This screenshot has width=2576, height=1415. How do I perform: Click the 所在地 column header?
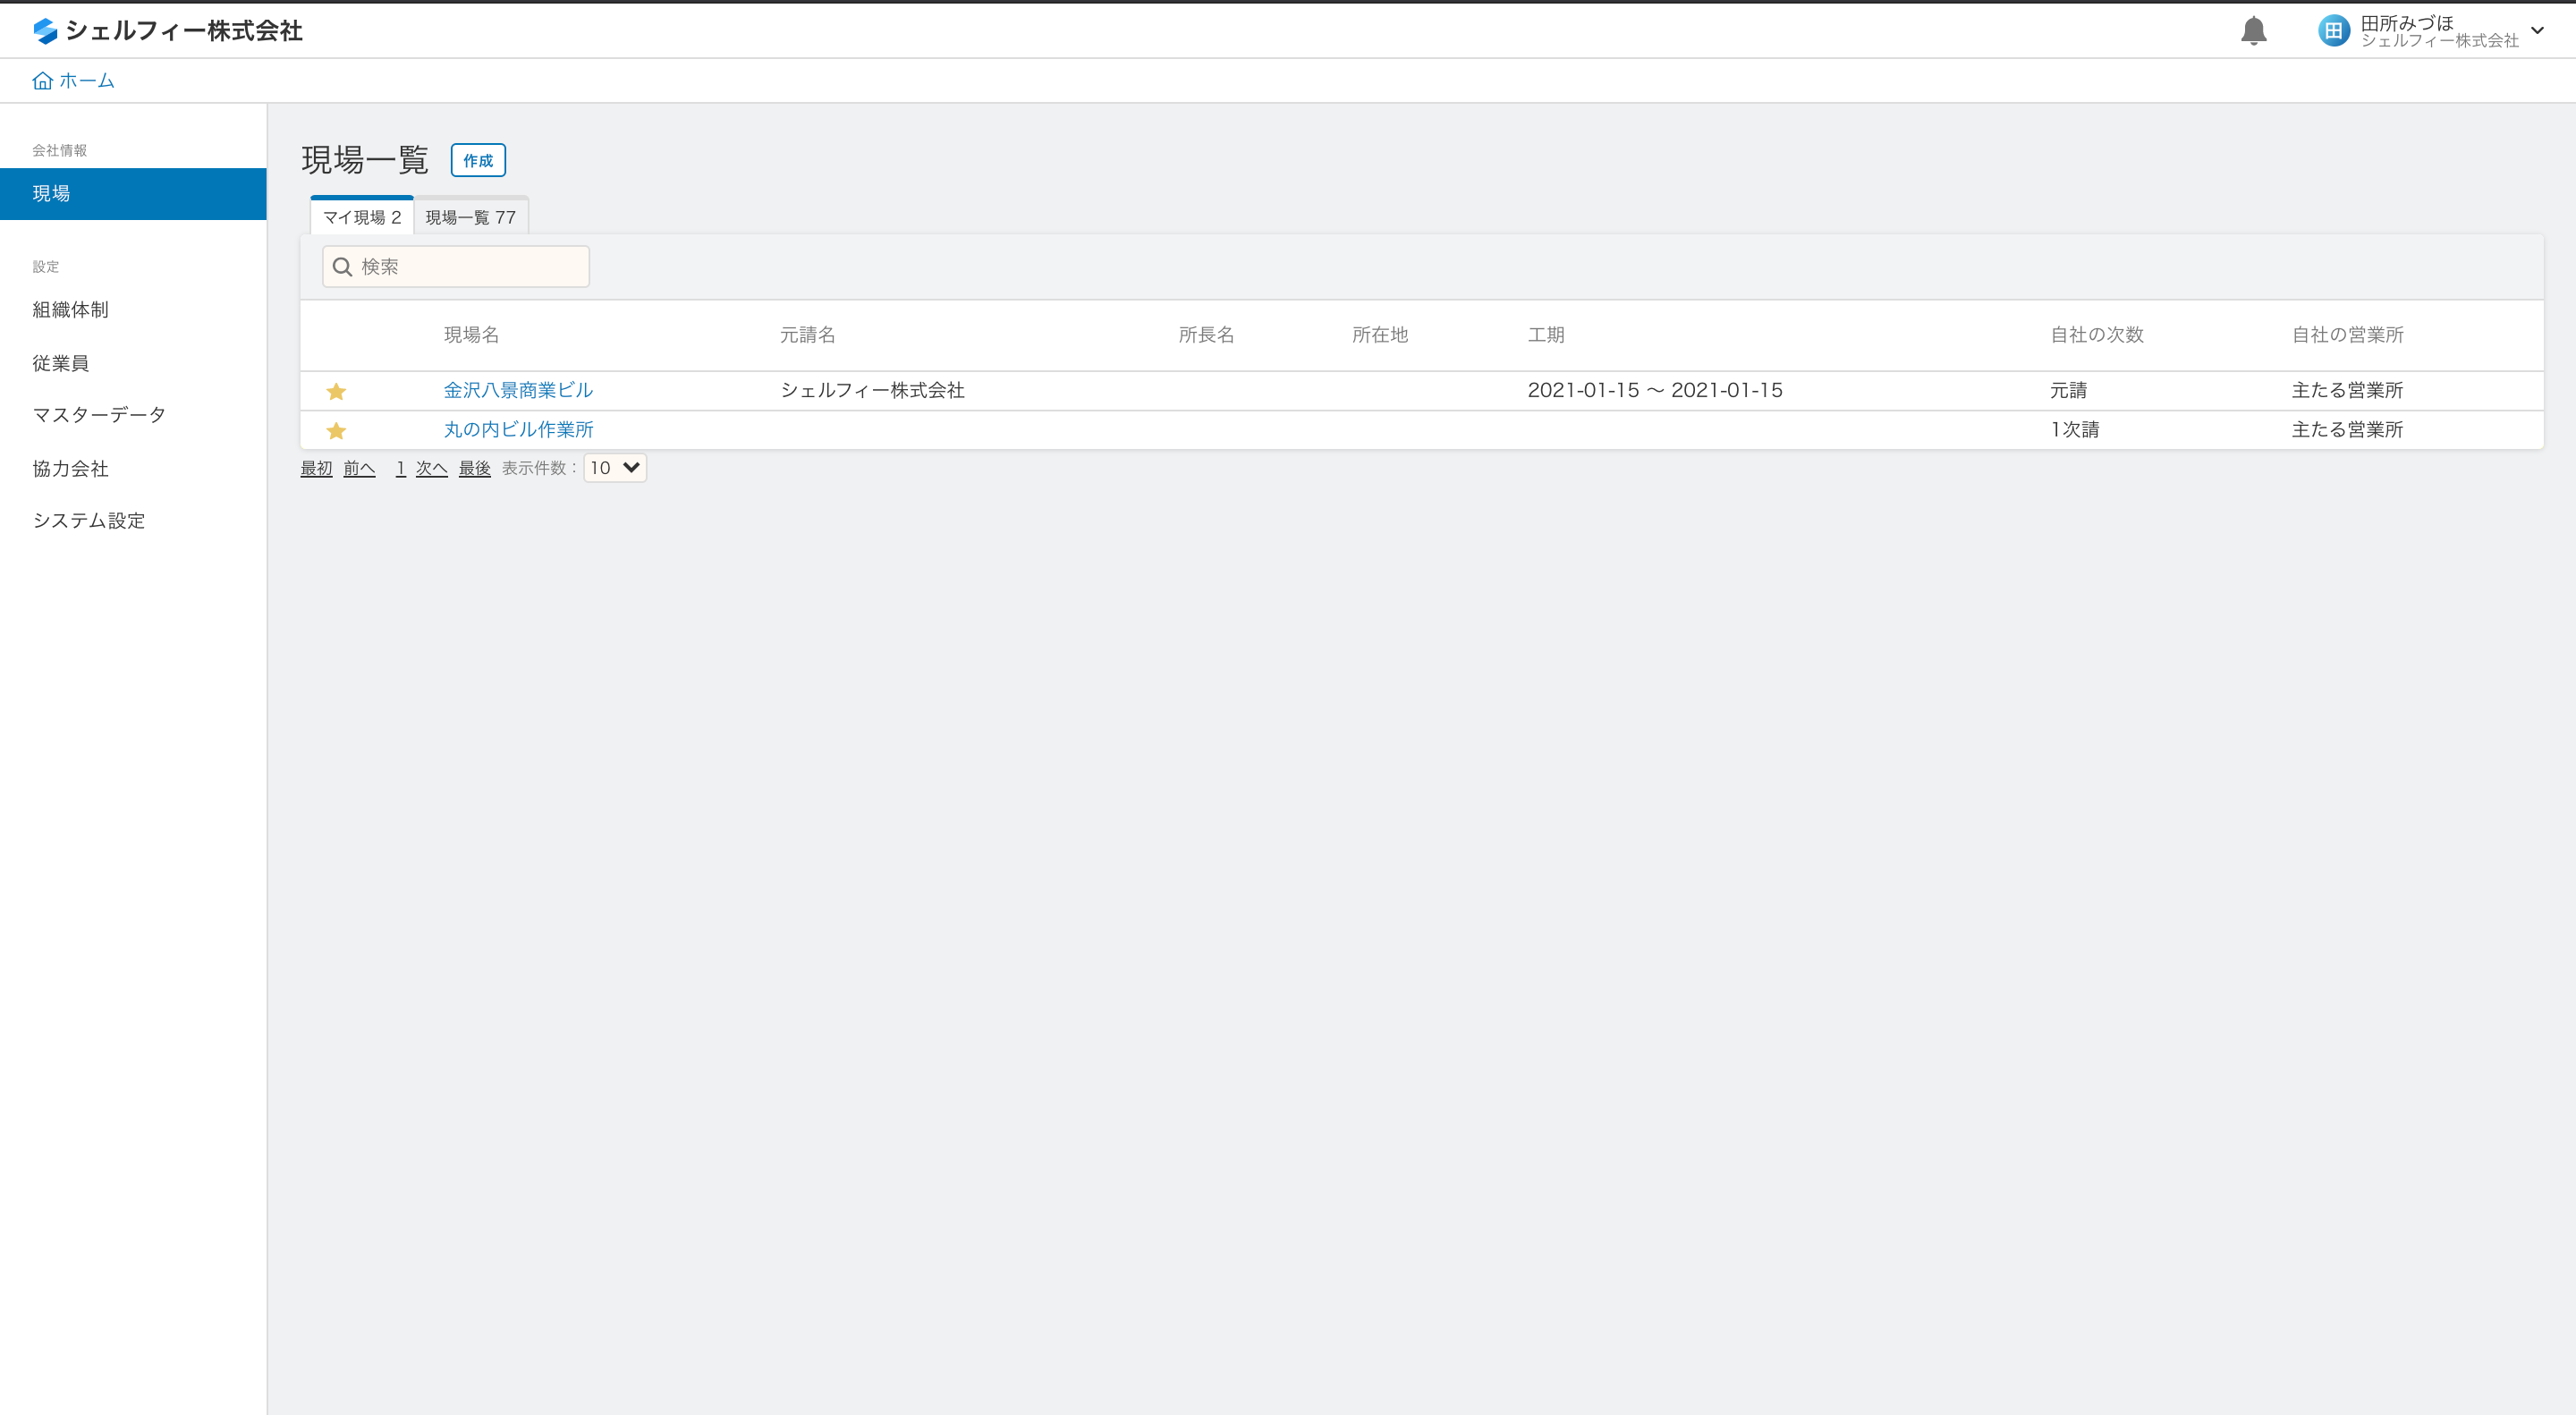pyautogui.click(x=1380, y=335)
